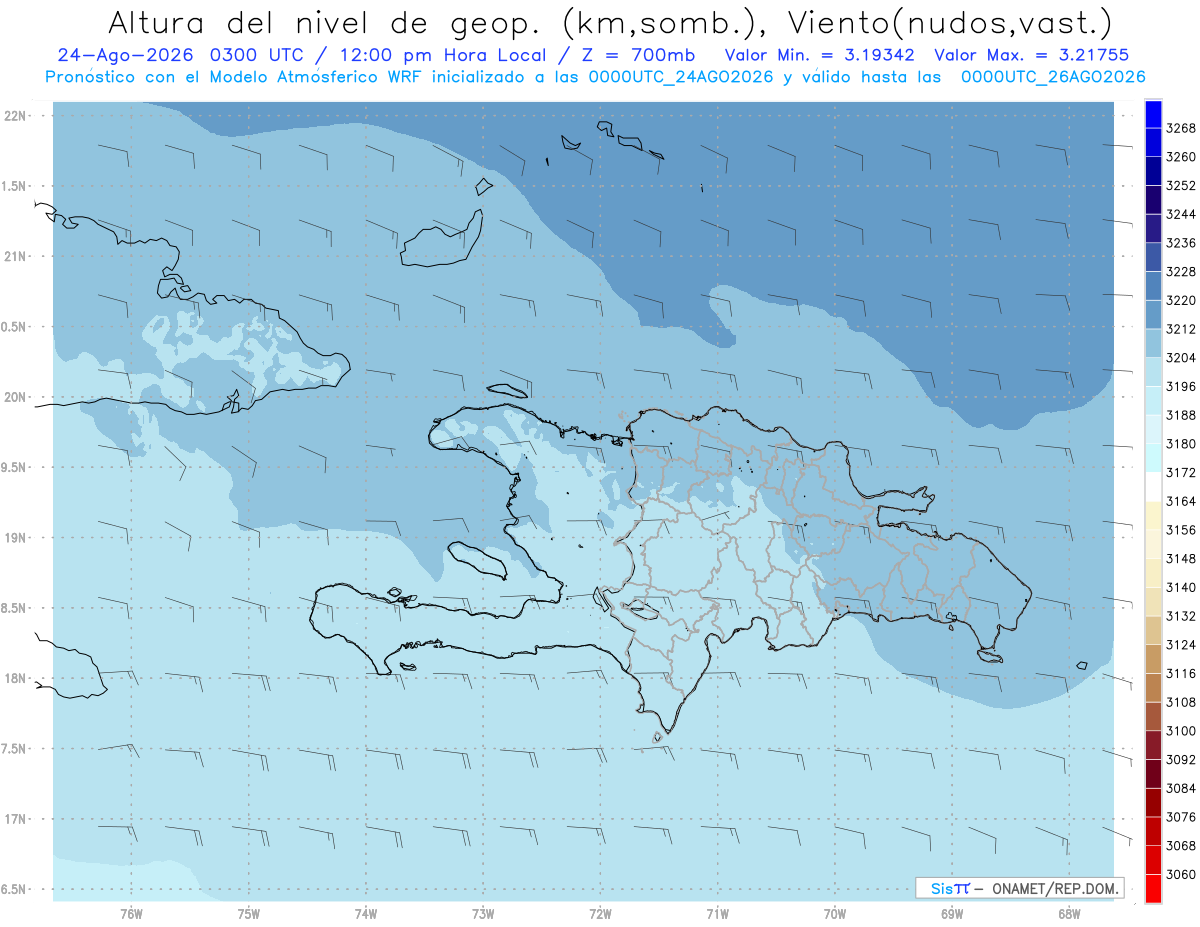Click the '3060' colorbar value
This screenshot has height=927, width=1200.
[1181, 874]
